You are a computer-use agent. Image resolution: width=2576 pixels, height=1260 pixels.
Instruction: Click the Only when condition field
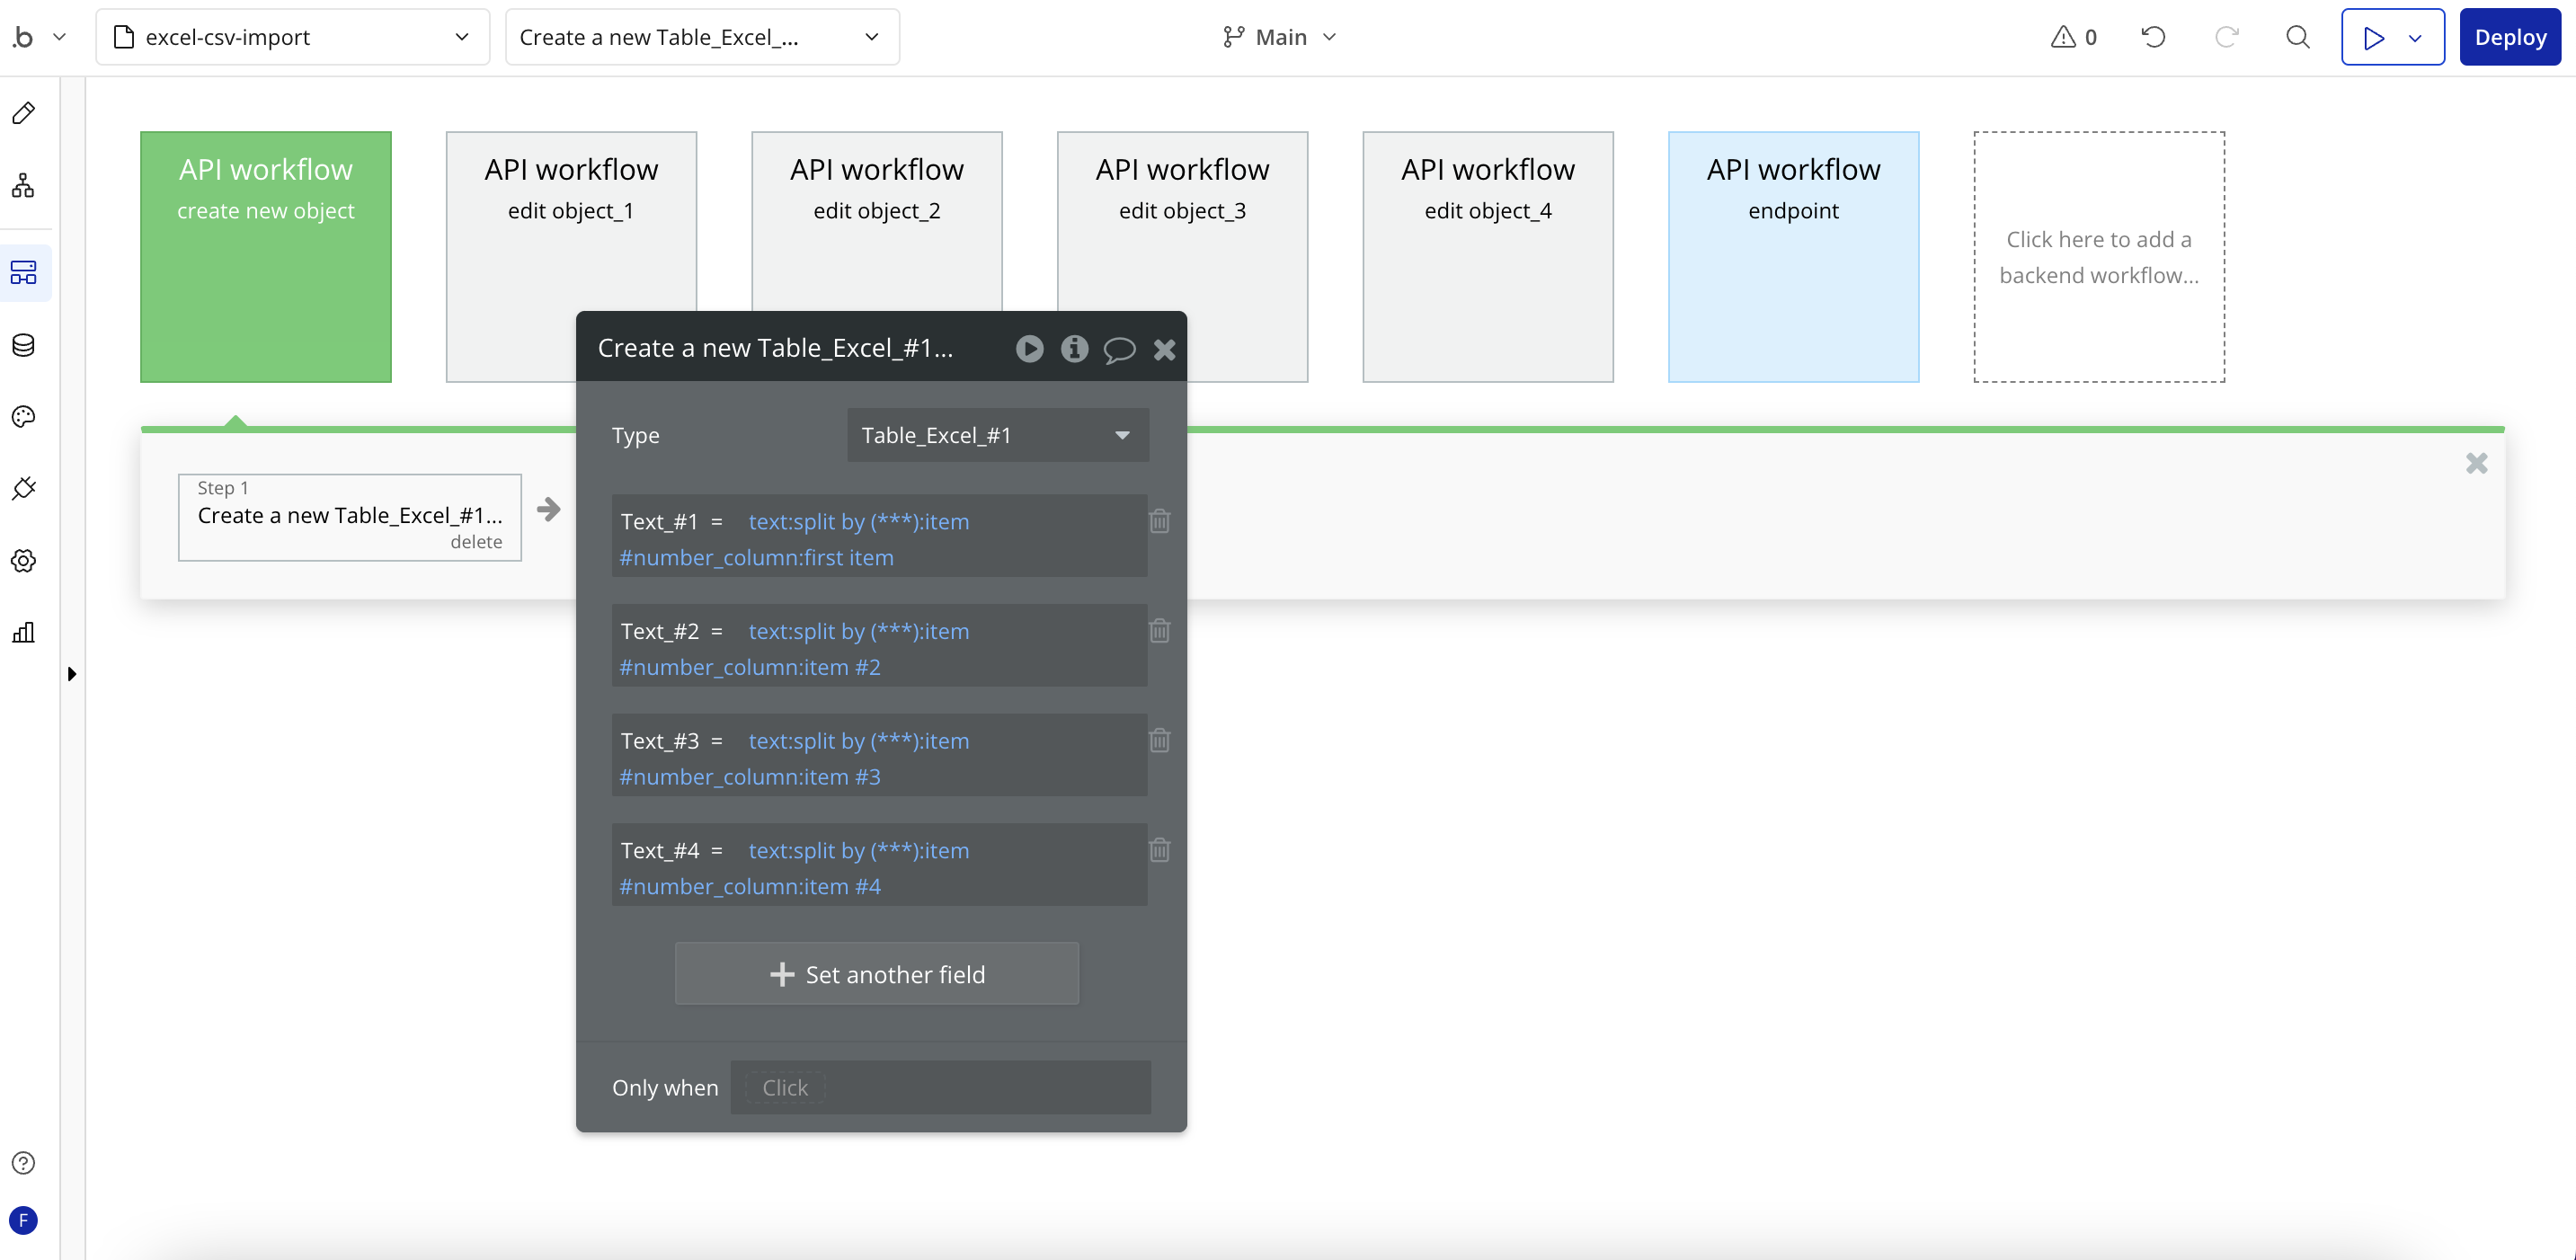[940, 1088]
